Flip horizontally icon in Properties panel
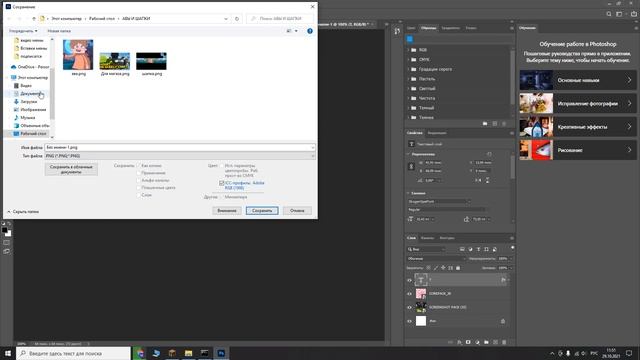This screenshot has width=640, height=360. click(478, 180)
